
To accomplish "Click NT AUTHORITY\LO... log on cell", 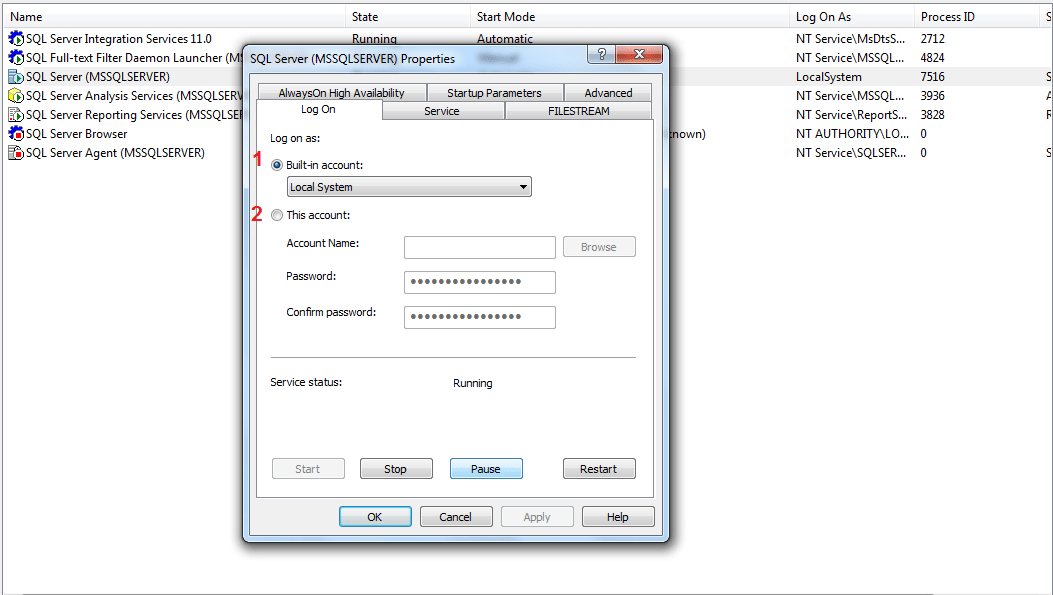I will 852,134.
